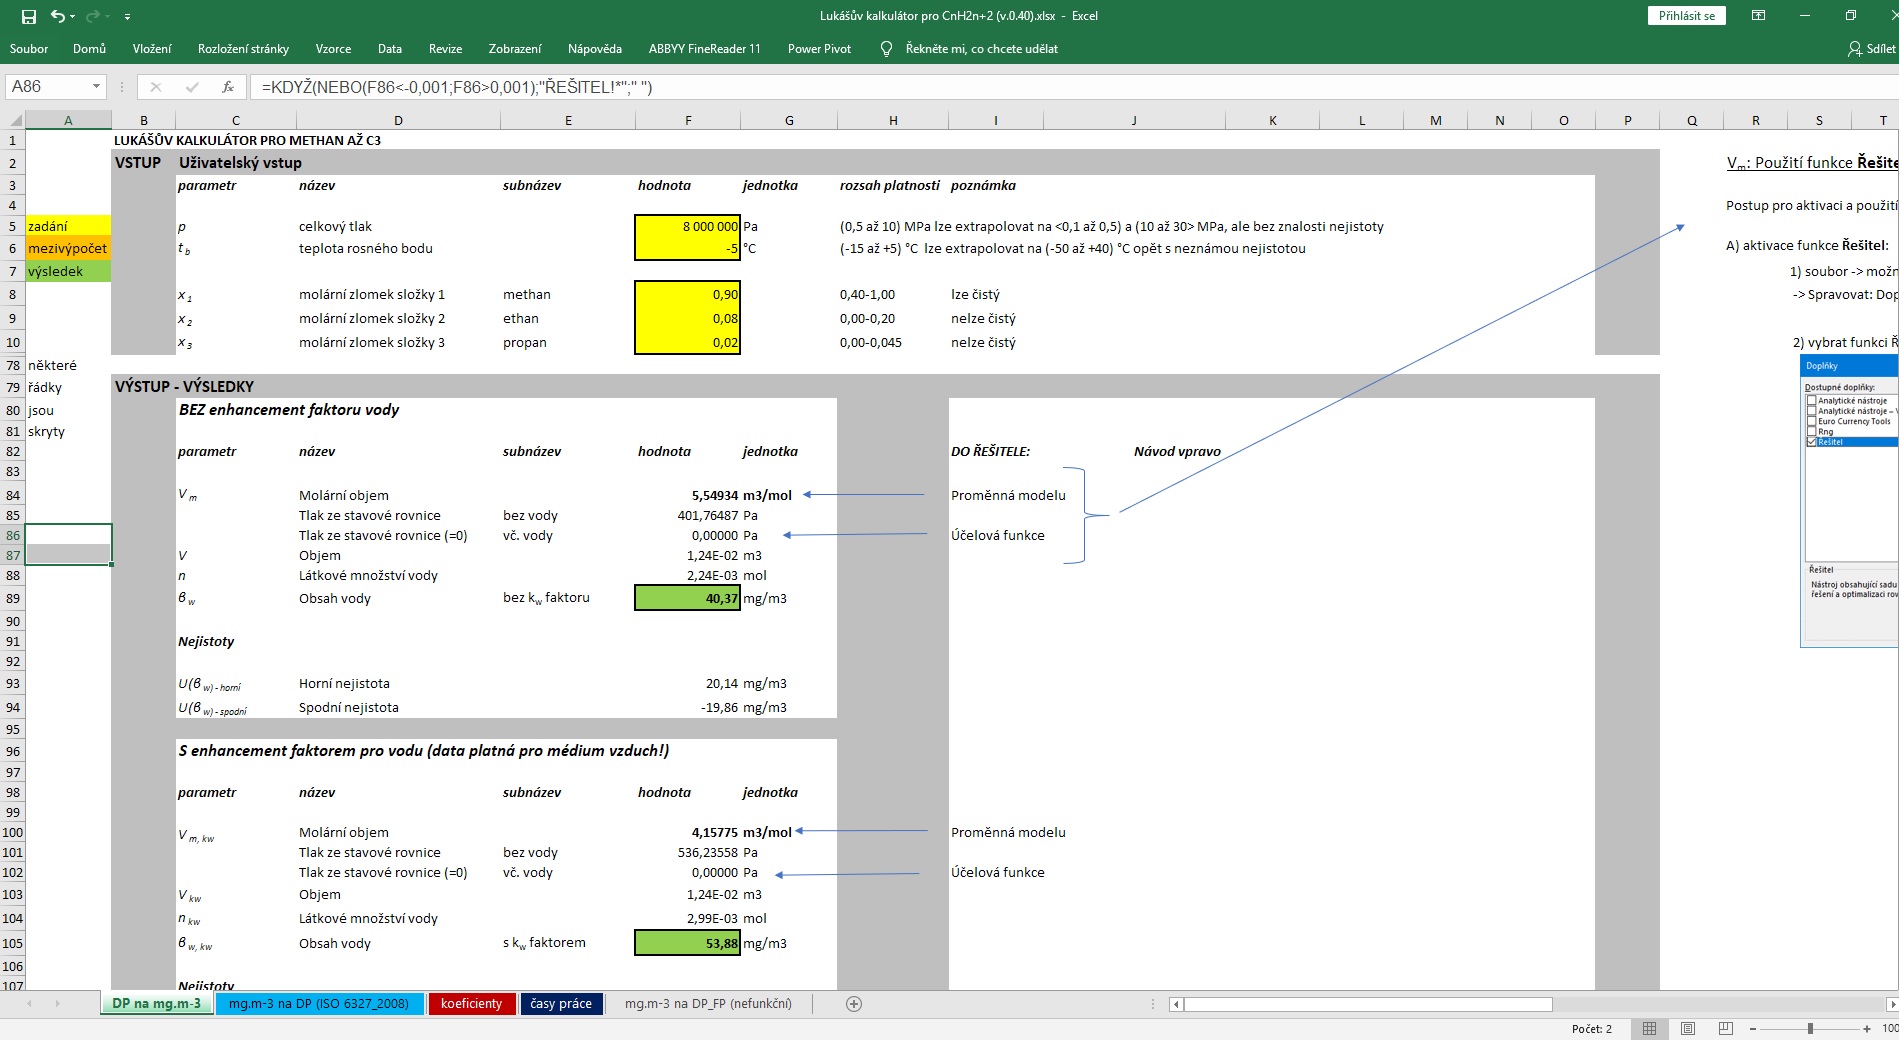Open the Soubor menu
This screenshot has width=1899, height=1040.
pos(29,48)
